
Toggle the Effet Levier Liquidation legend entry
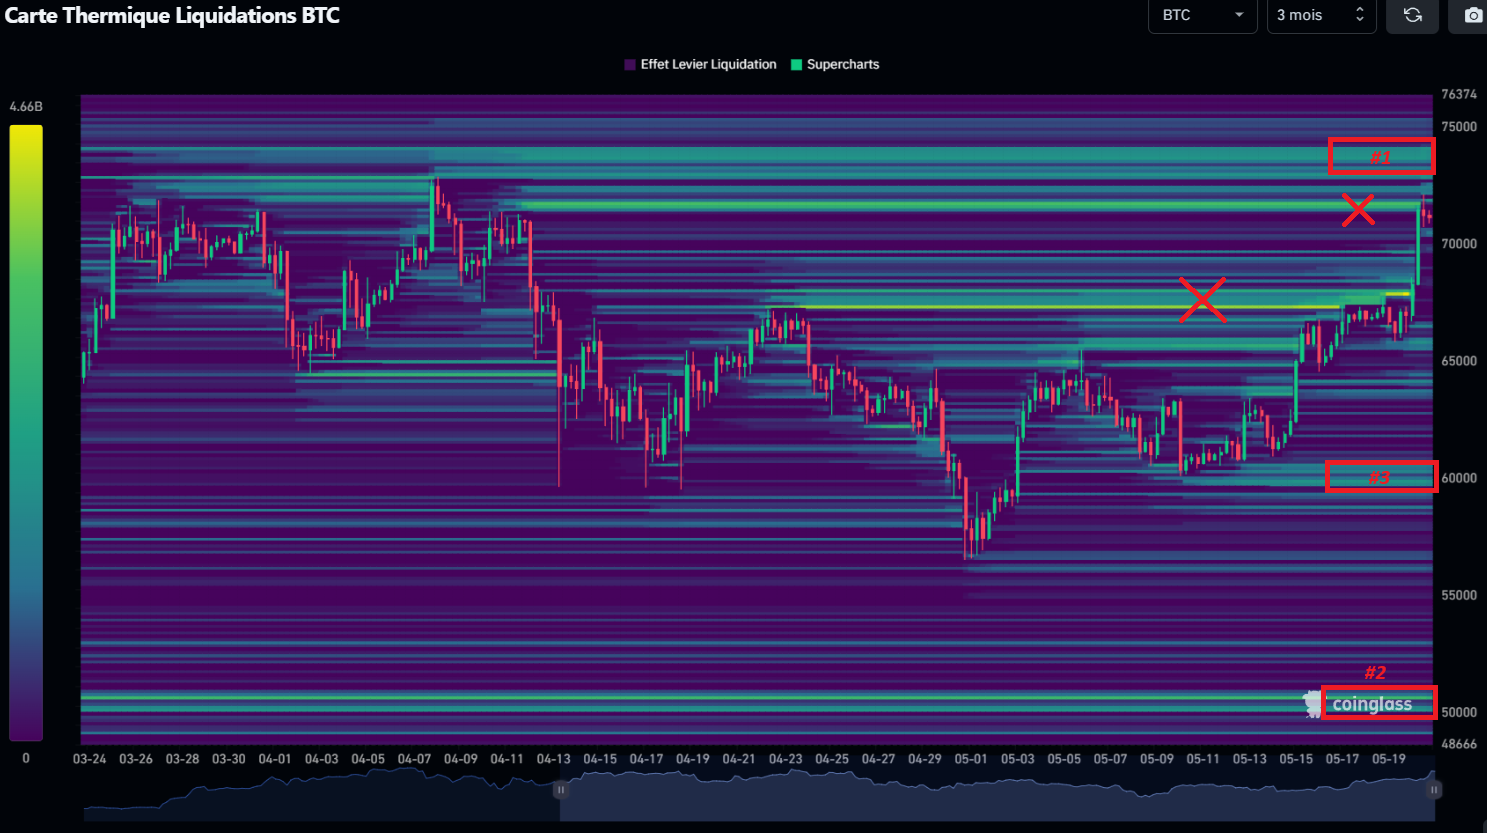(x=700, y=64)
